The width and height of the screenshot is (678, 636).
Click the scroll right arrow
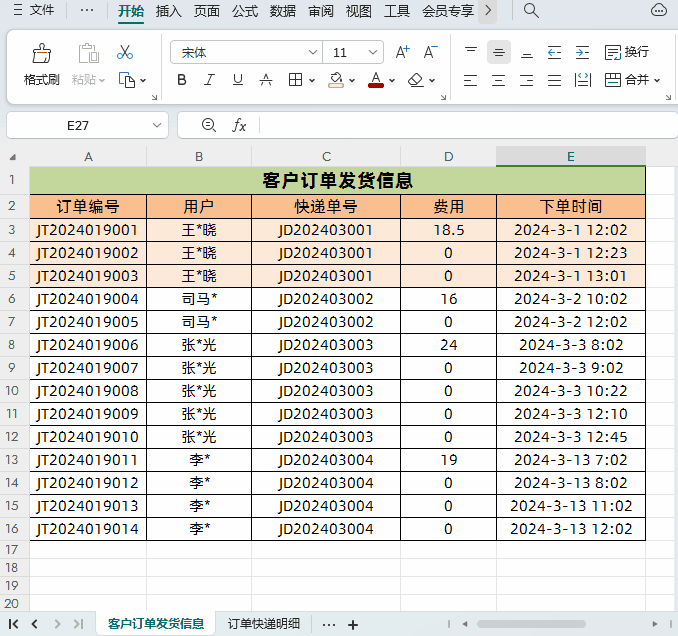pyautogui.click(x=655, y=624)
